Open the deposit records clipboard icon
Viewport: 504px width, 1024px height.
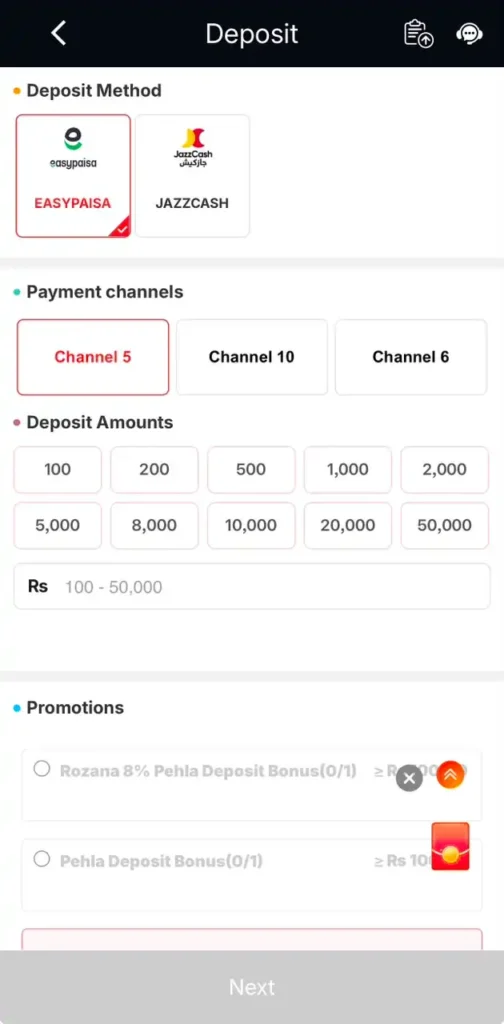(418, 33)
